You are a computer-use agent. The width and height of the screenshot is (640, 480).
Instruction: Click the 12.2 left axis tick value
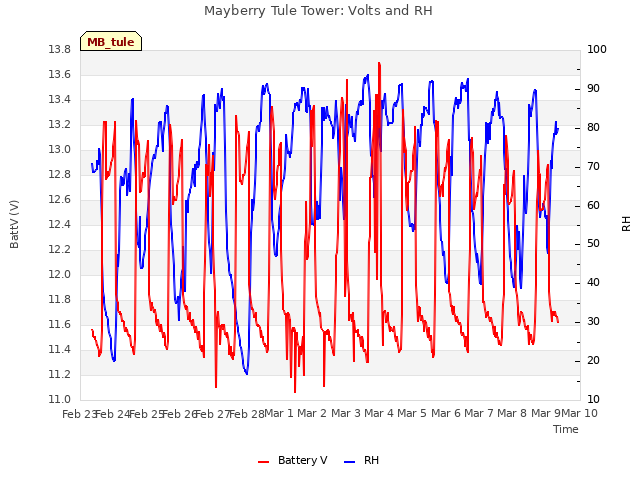tap(60, 249)
